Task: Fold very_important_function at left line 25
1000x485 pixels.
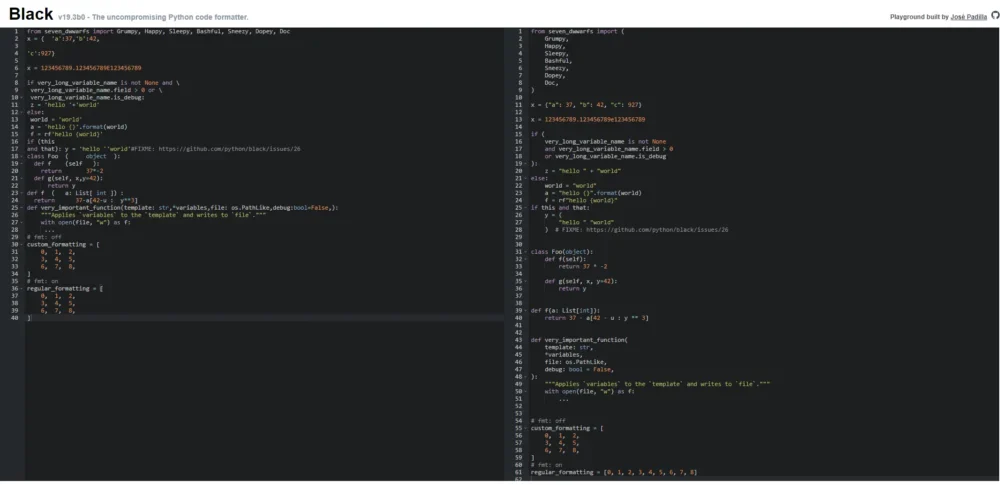Action: [22, 207]
